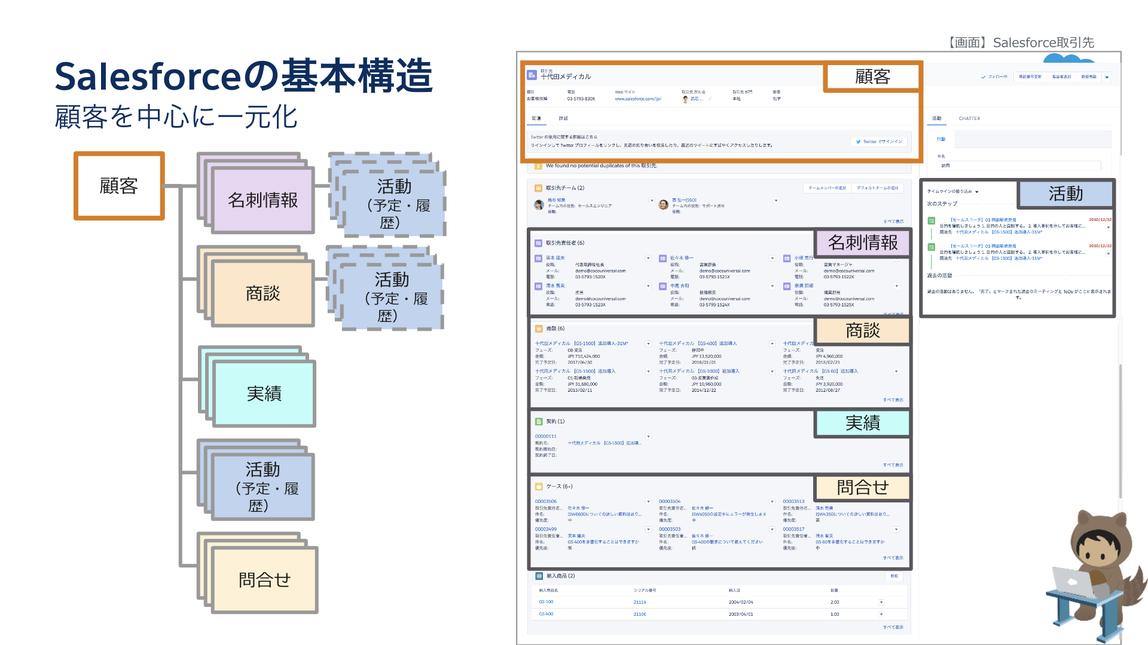Open the second team member's action dropdown
This screenshot has height=645, width=1148.
pos(776,201)
